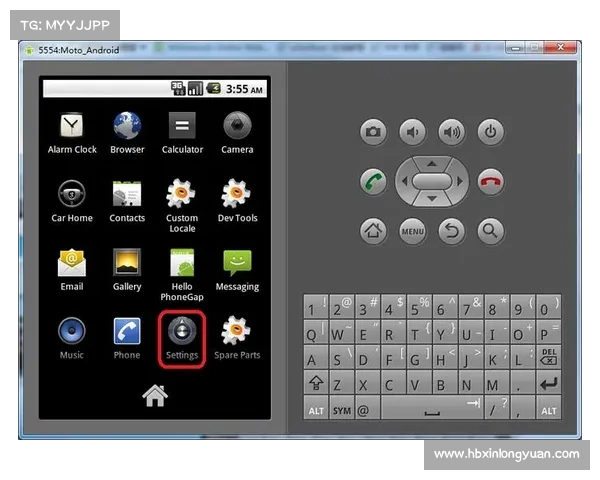Click the red end call button
This screenshot has height=480, width=600.
click(491, 182)
